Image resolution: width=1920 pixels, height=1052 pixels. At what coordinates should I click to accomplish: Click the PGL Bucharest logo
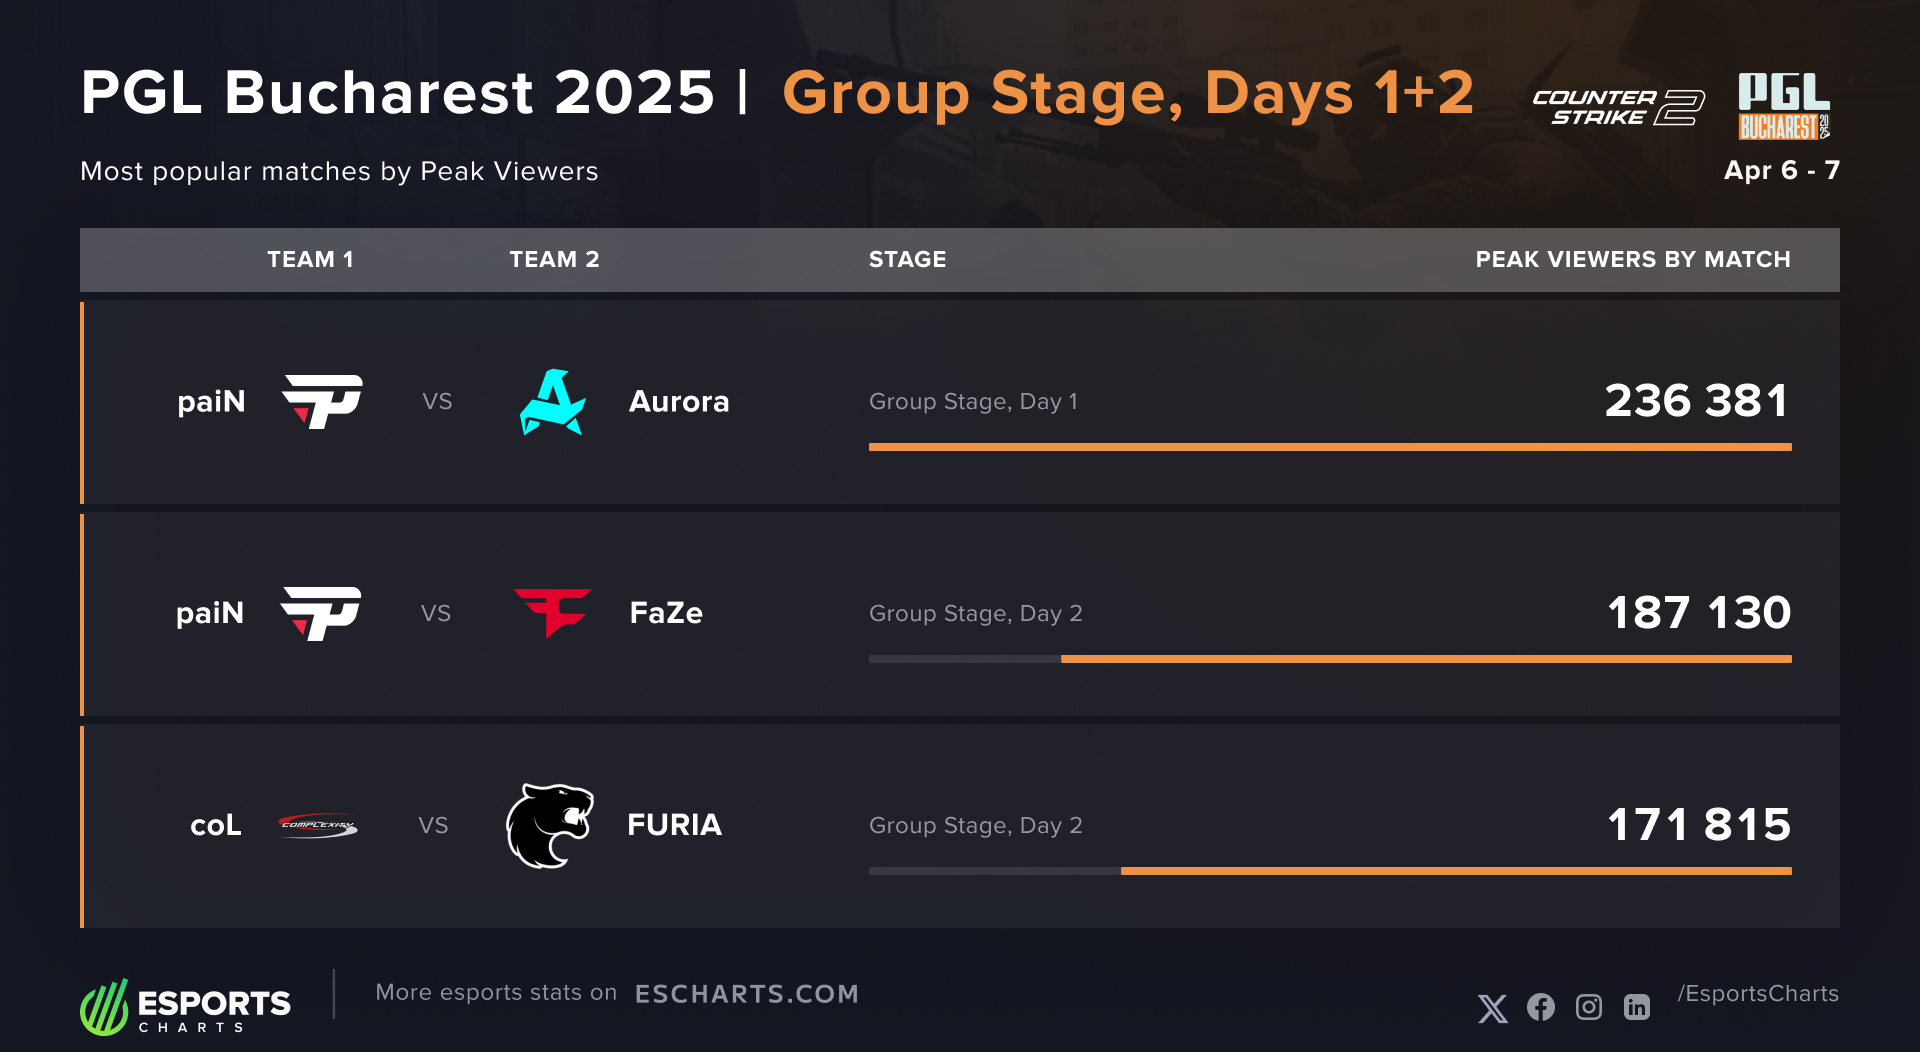1784,105
